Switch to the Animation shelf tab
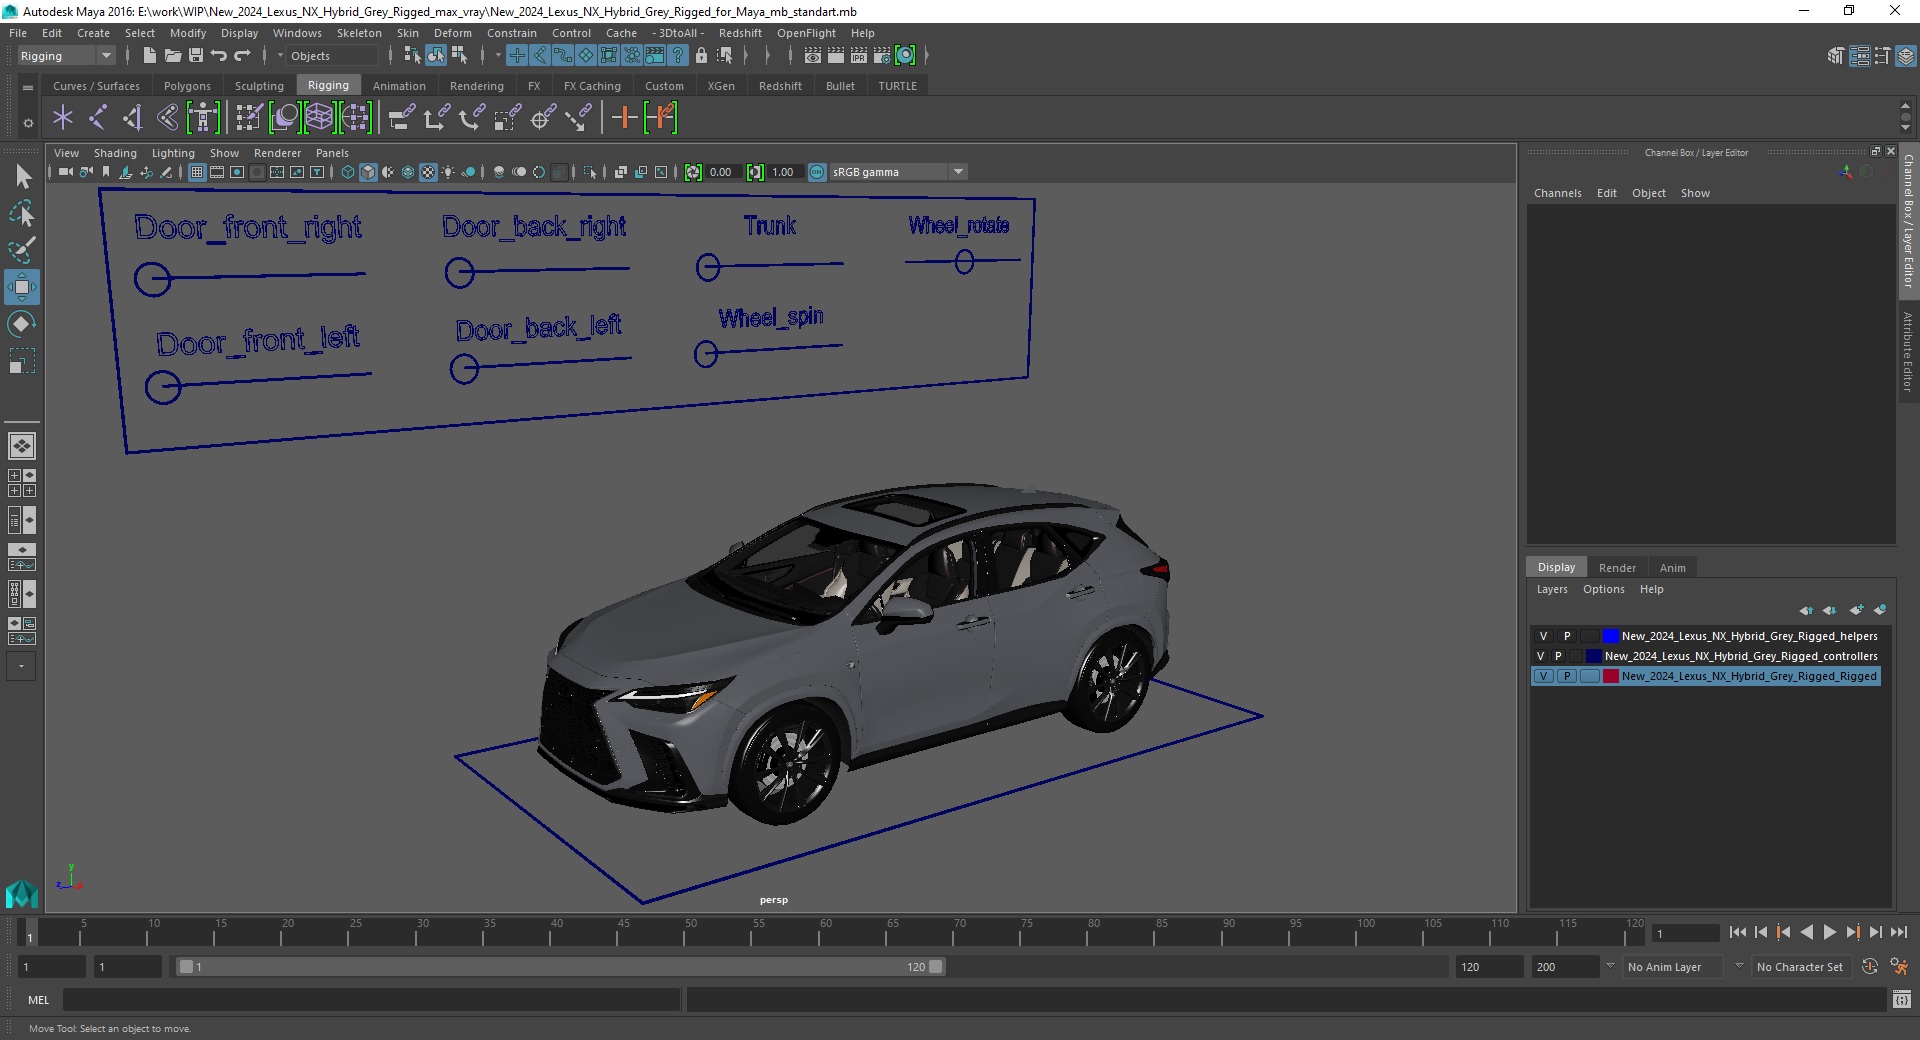Viewport: 1920px width, 1040px height. [399, 86]
